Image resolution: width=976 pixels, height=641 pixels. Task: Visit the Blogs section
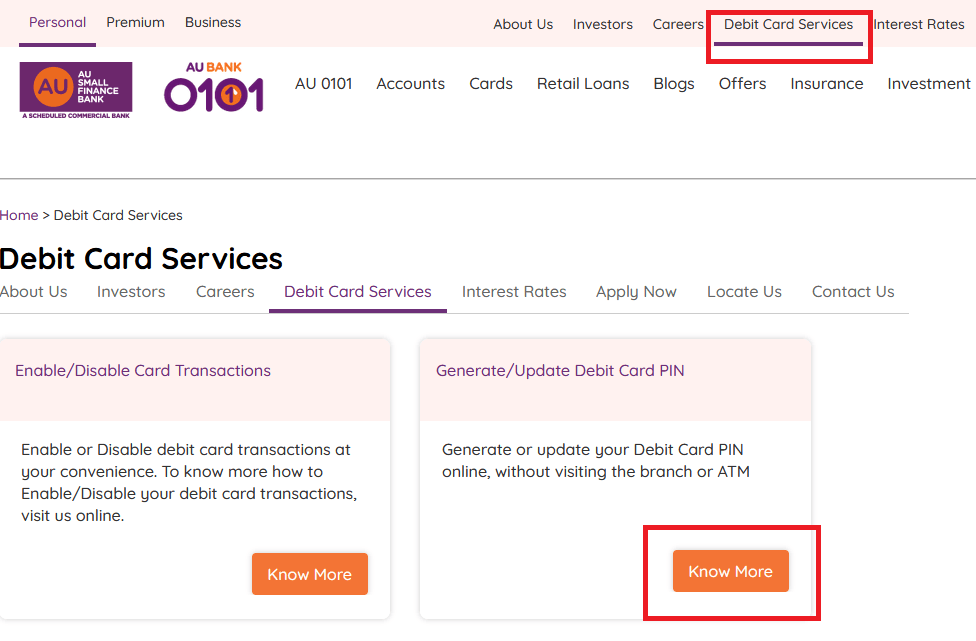pos(674,84)
